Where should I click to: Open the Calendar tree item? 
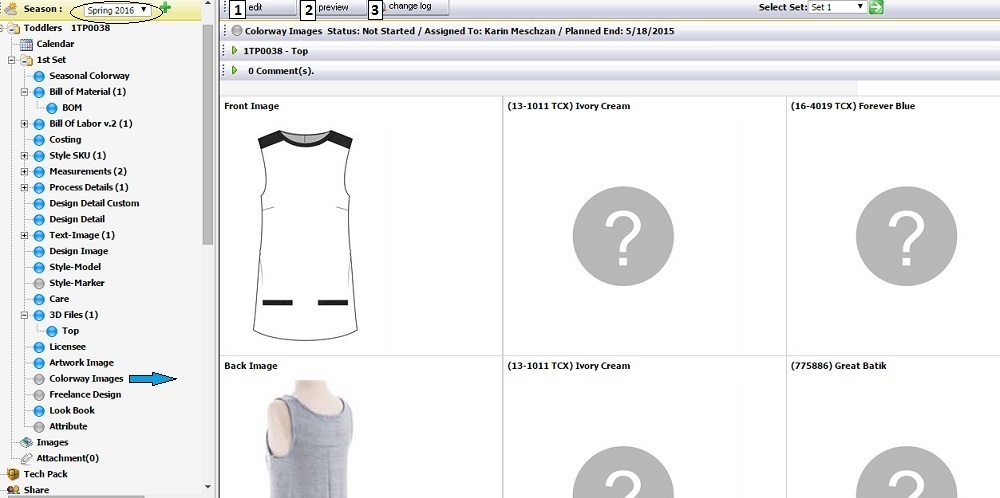tap(55, 44)
